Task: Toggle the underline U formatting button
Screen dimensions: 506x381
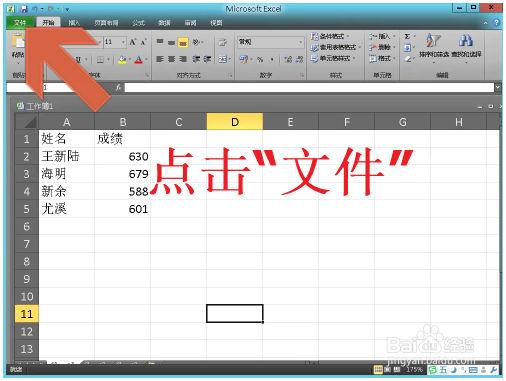Action: pyautogui.click(x=78, y=60)
